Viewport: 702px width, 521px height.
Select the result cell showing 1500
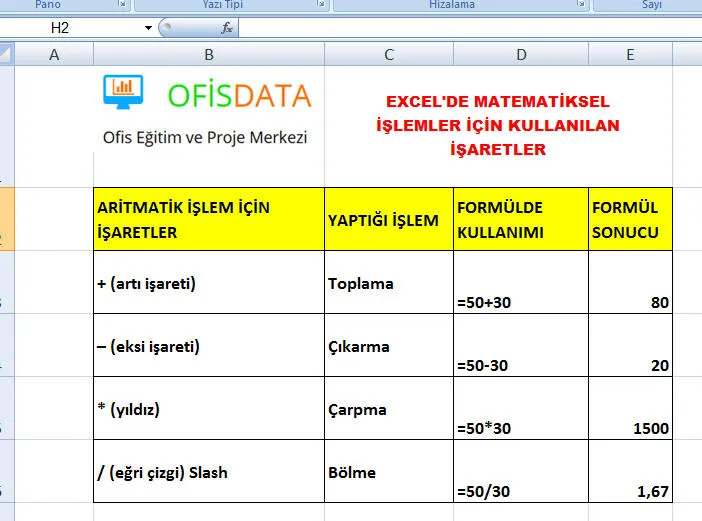[x=630, y=410]
